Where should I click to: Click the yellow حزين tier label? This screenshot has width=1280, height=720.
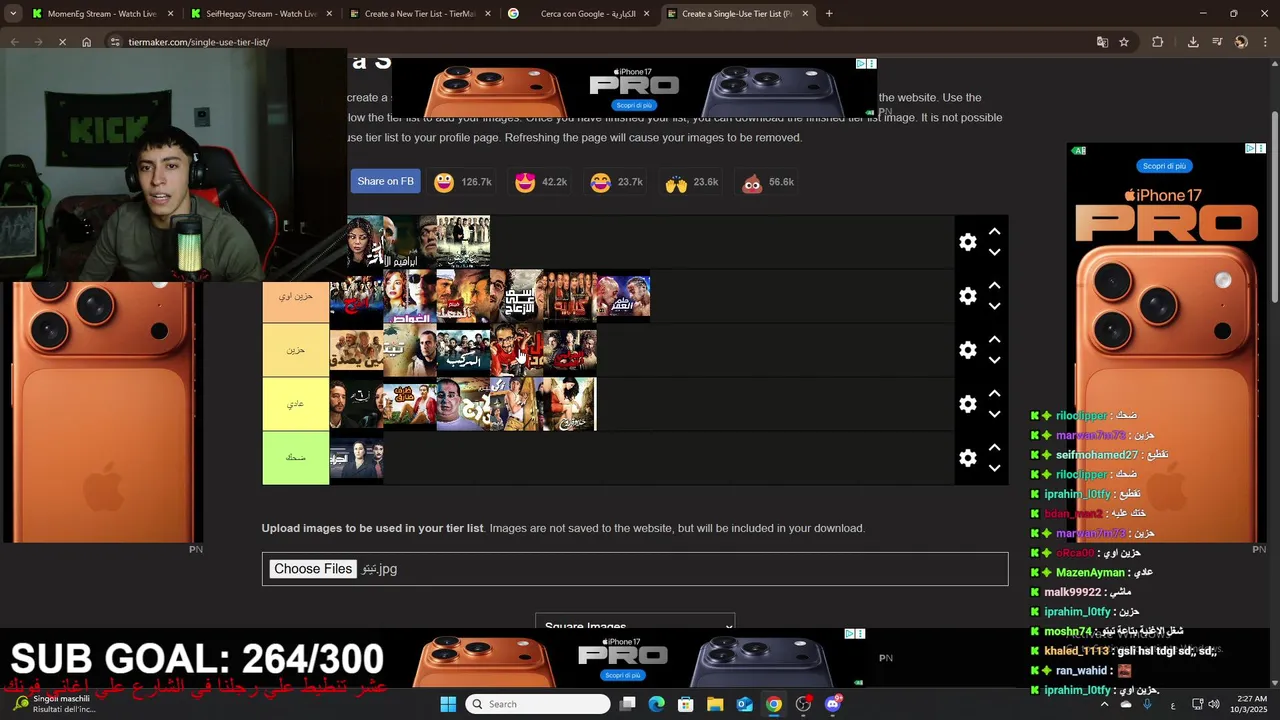[x=295, y=350]
